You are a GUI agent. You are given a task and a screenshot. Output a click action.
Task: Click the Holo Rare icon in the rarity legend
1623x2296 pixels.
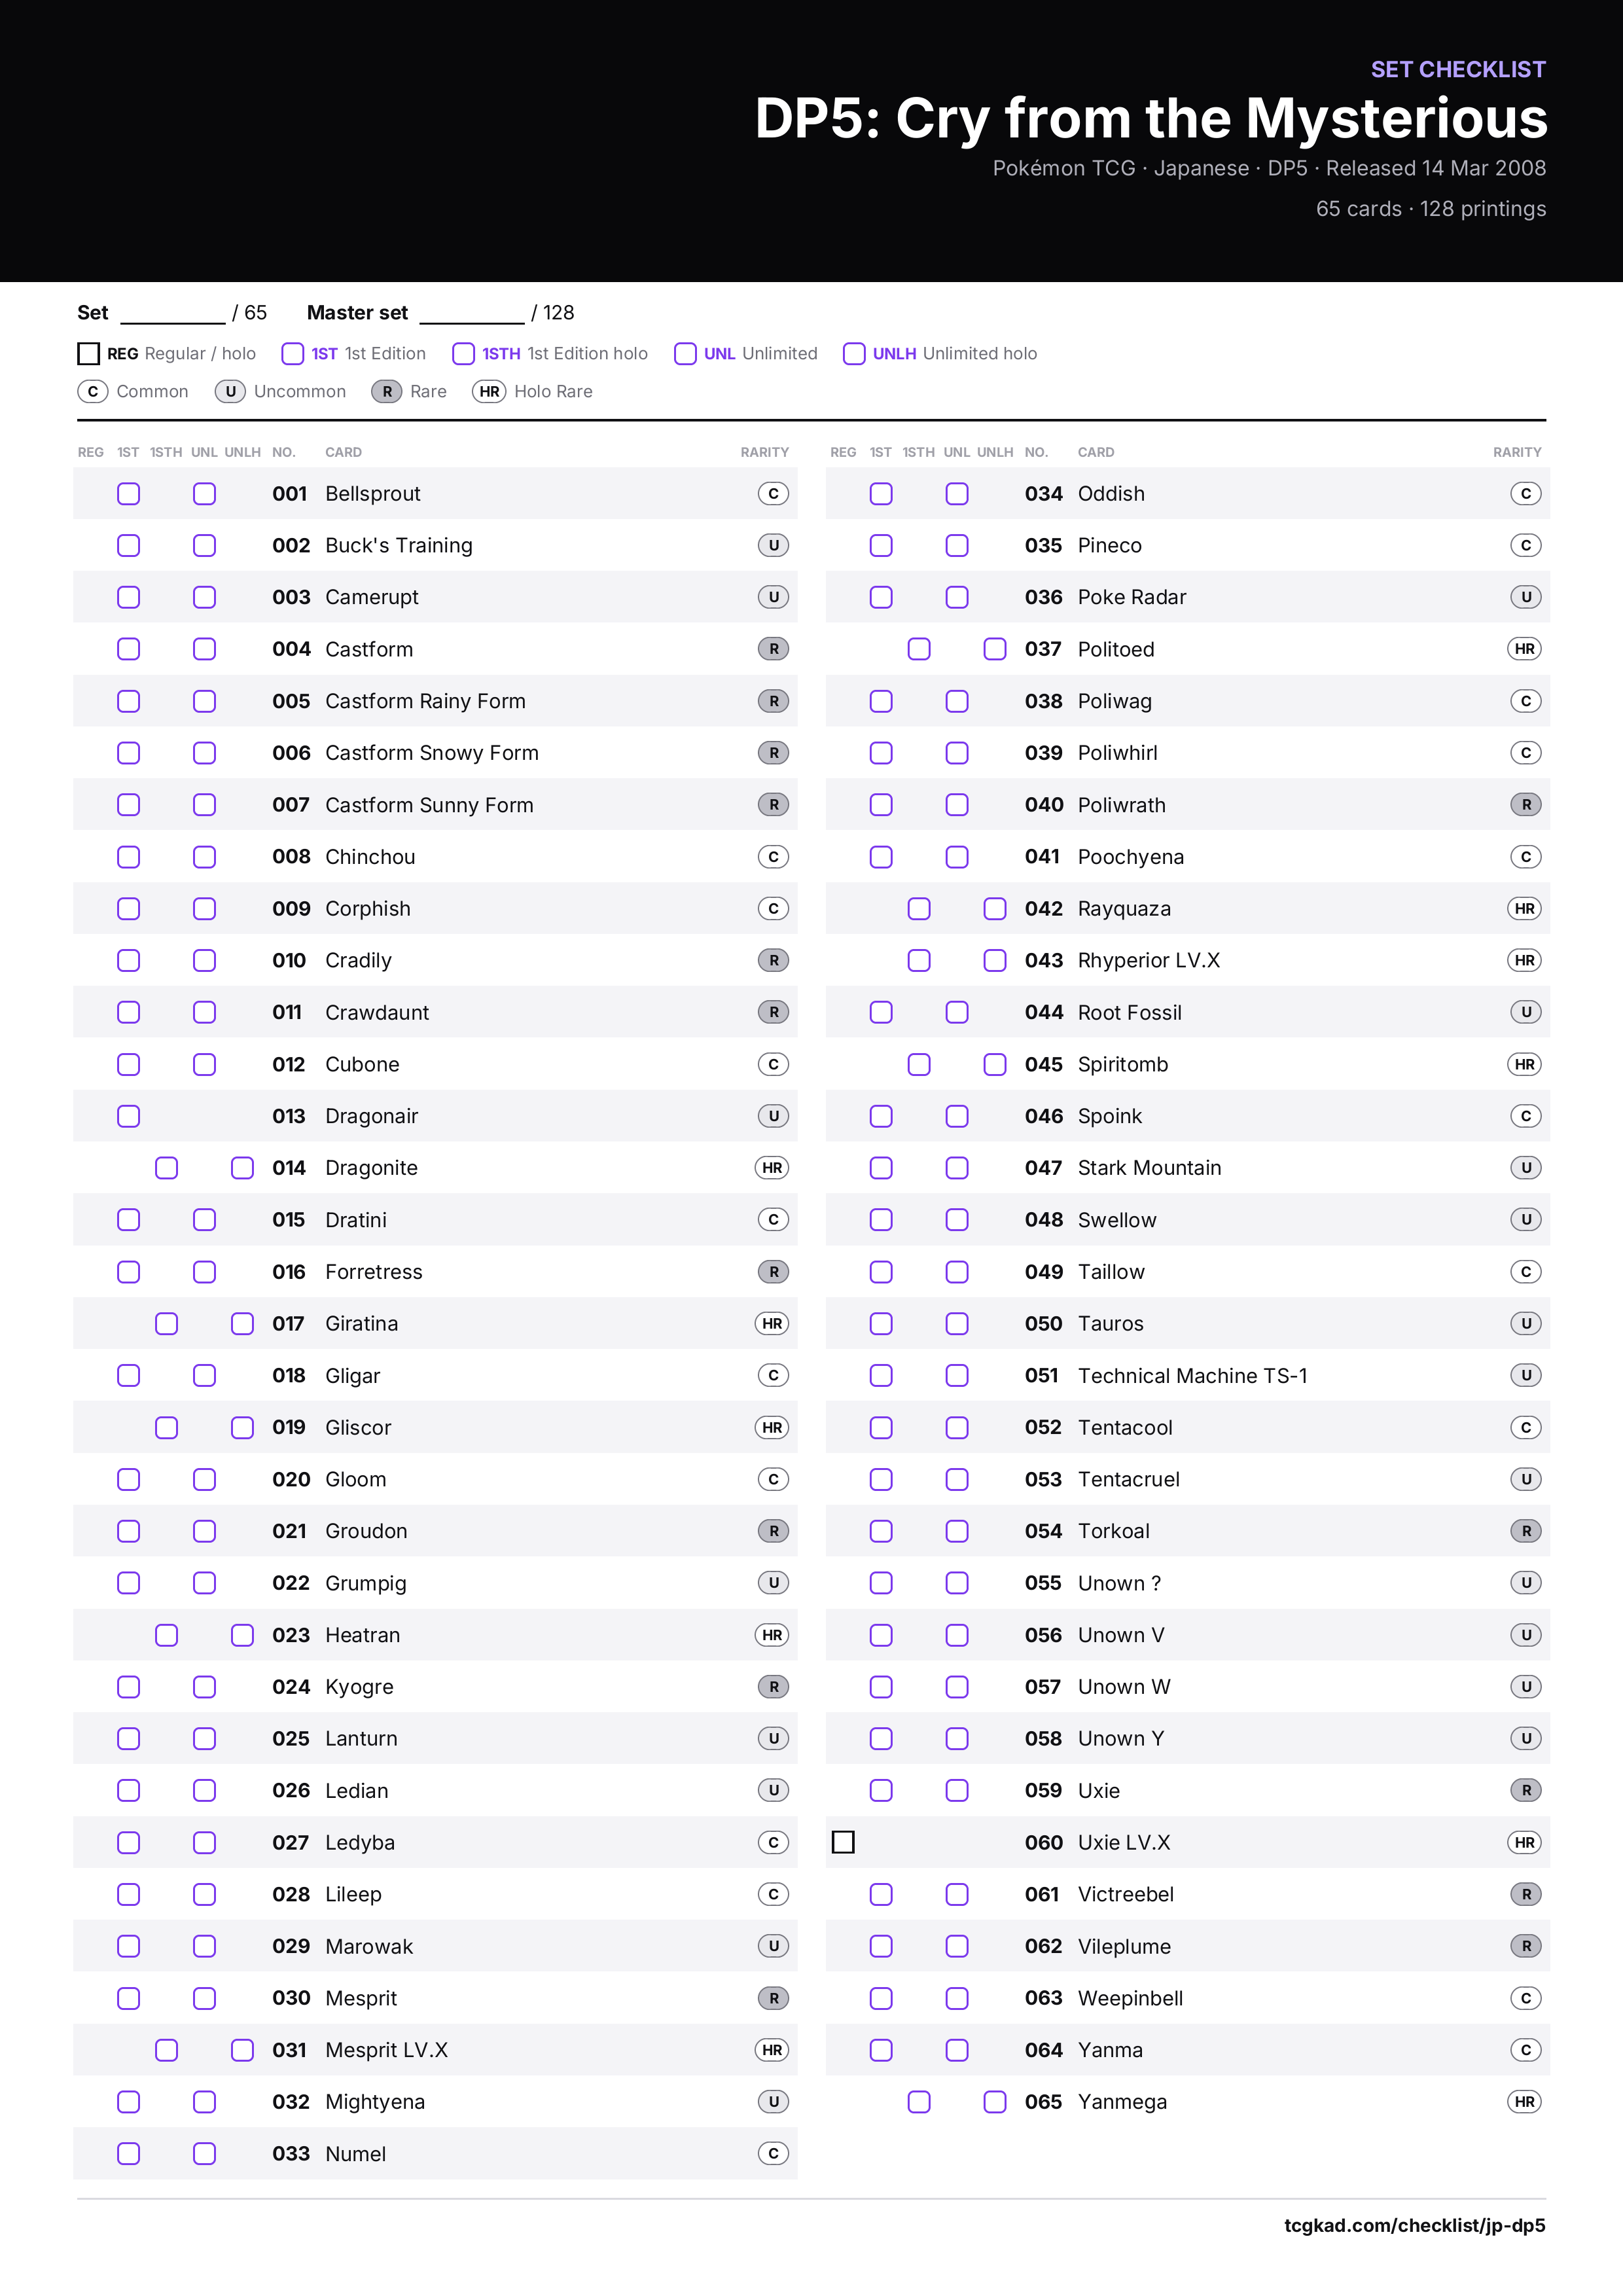pyautogui.click(x=489, y=391)
